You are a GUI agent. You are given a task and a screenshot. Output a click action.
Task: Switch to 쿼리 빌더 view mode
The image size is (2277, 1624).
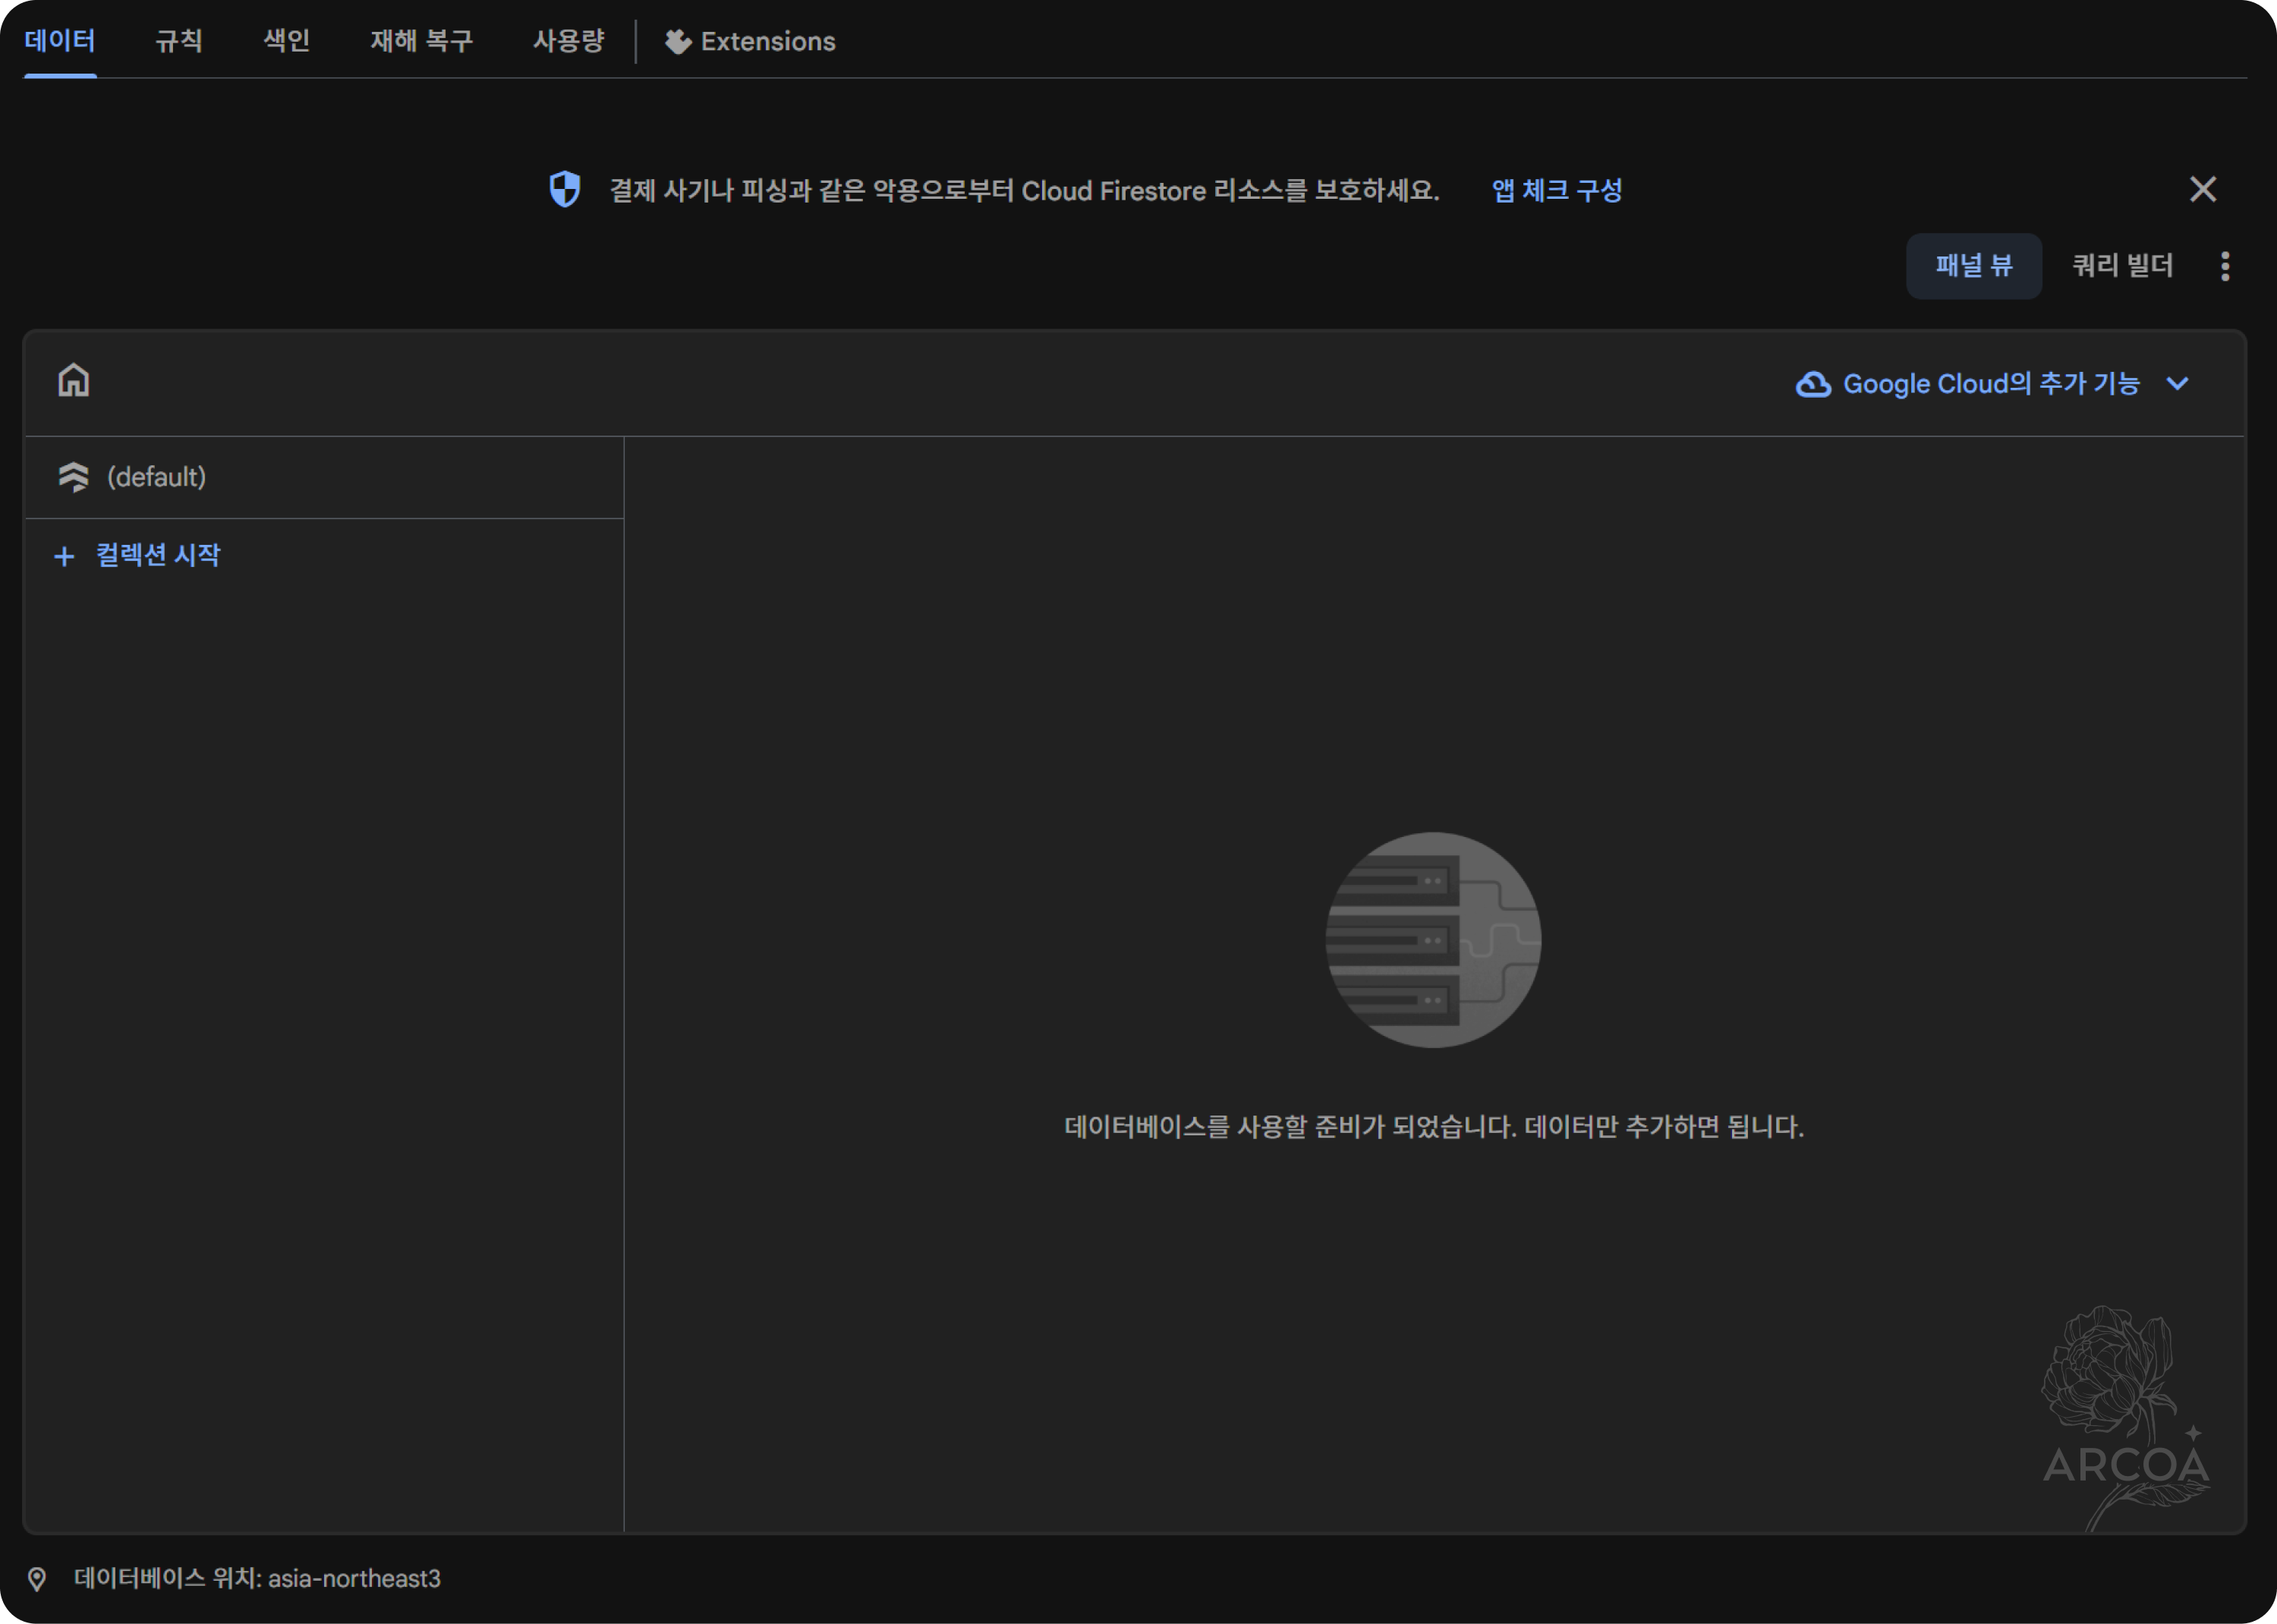(2122, 266)
